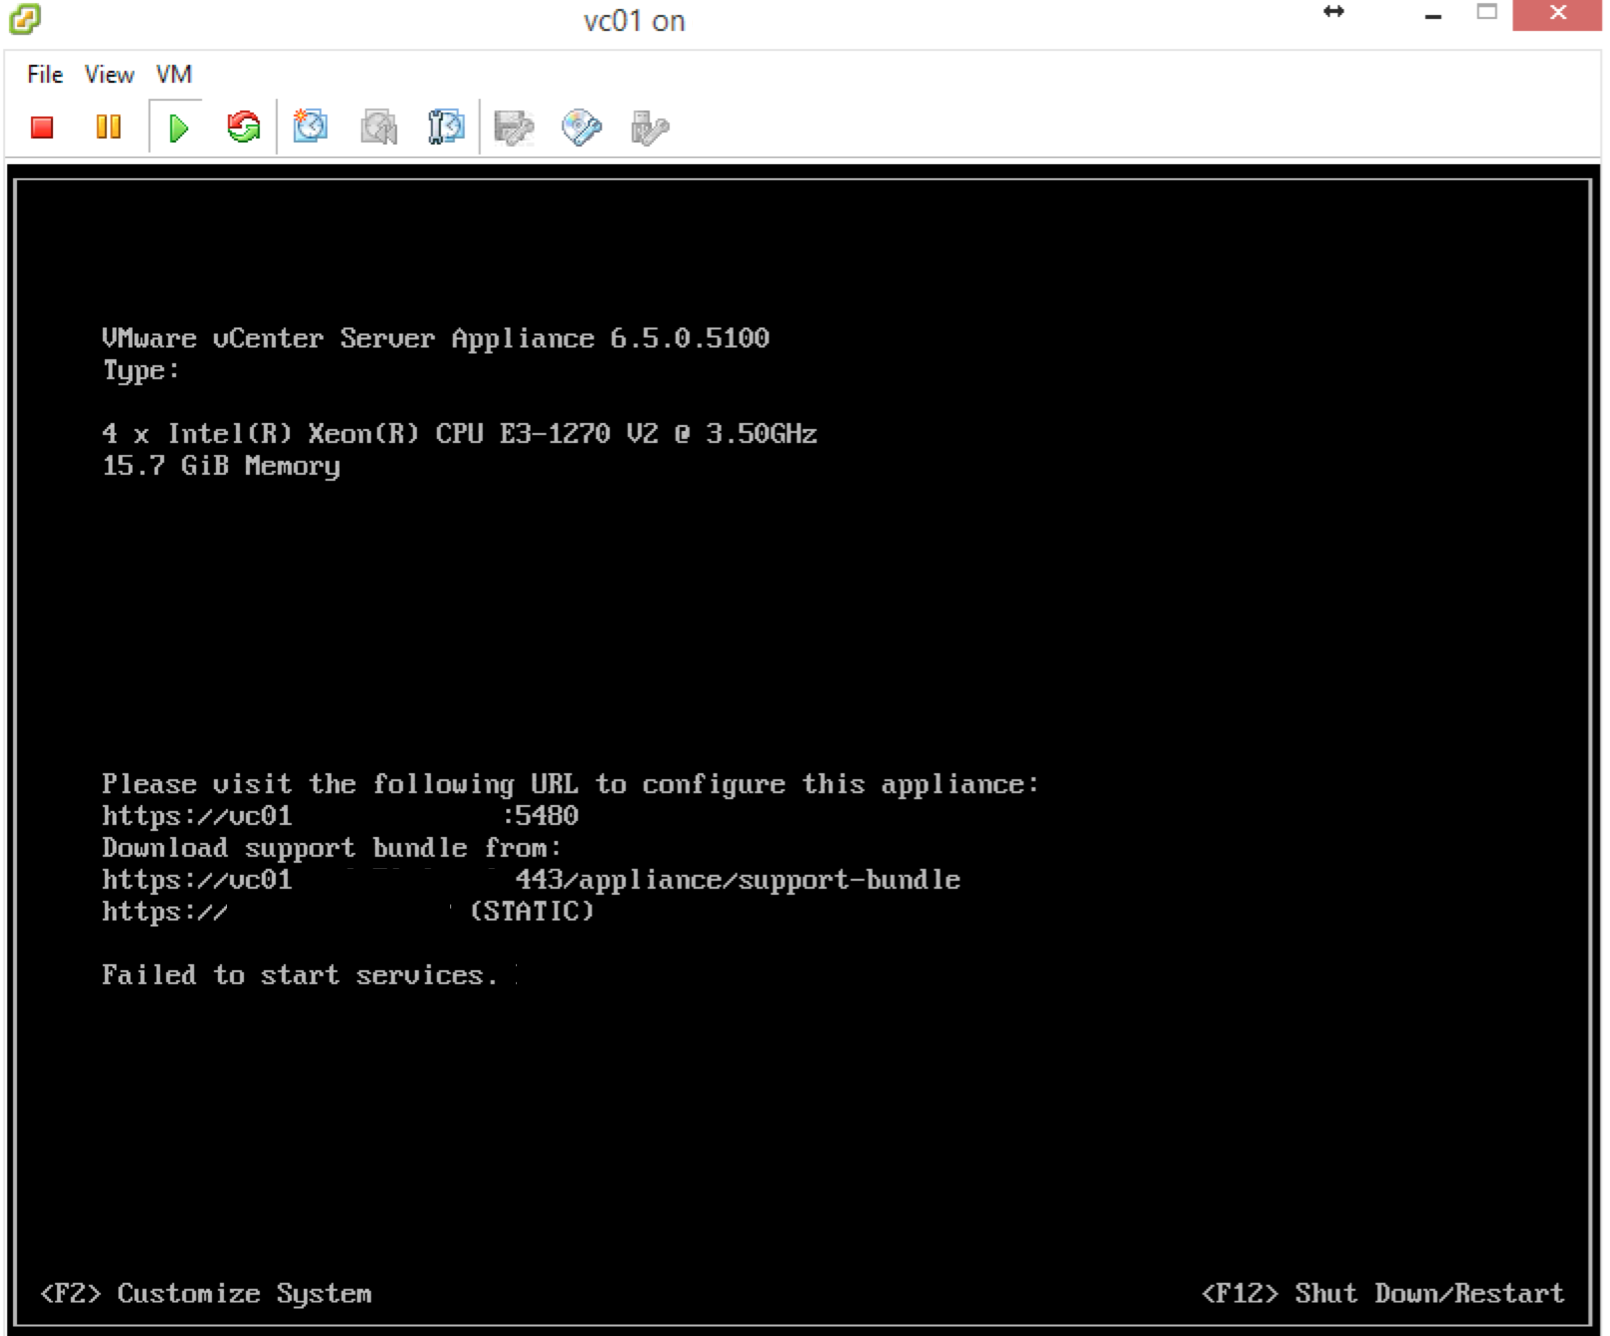
Task: Take a snapshot with the clock-camera icon
Action: coord(310,127)
